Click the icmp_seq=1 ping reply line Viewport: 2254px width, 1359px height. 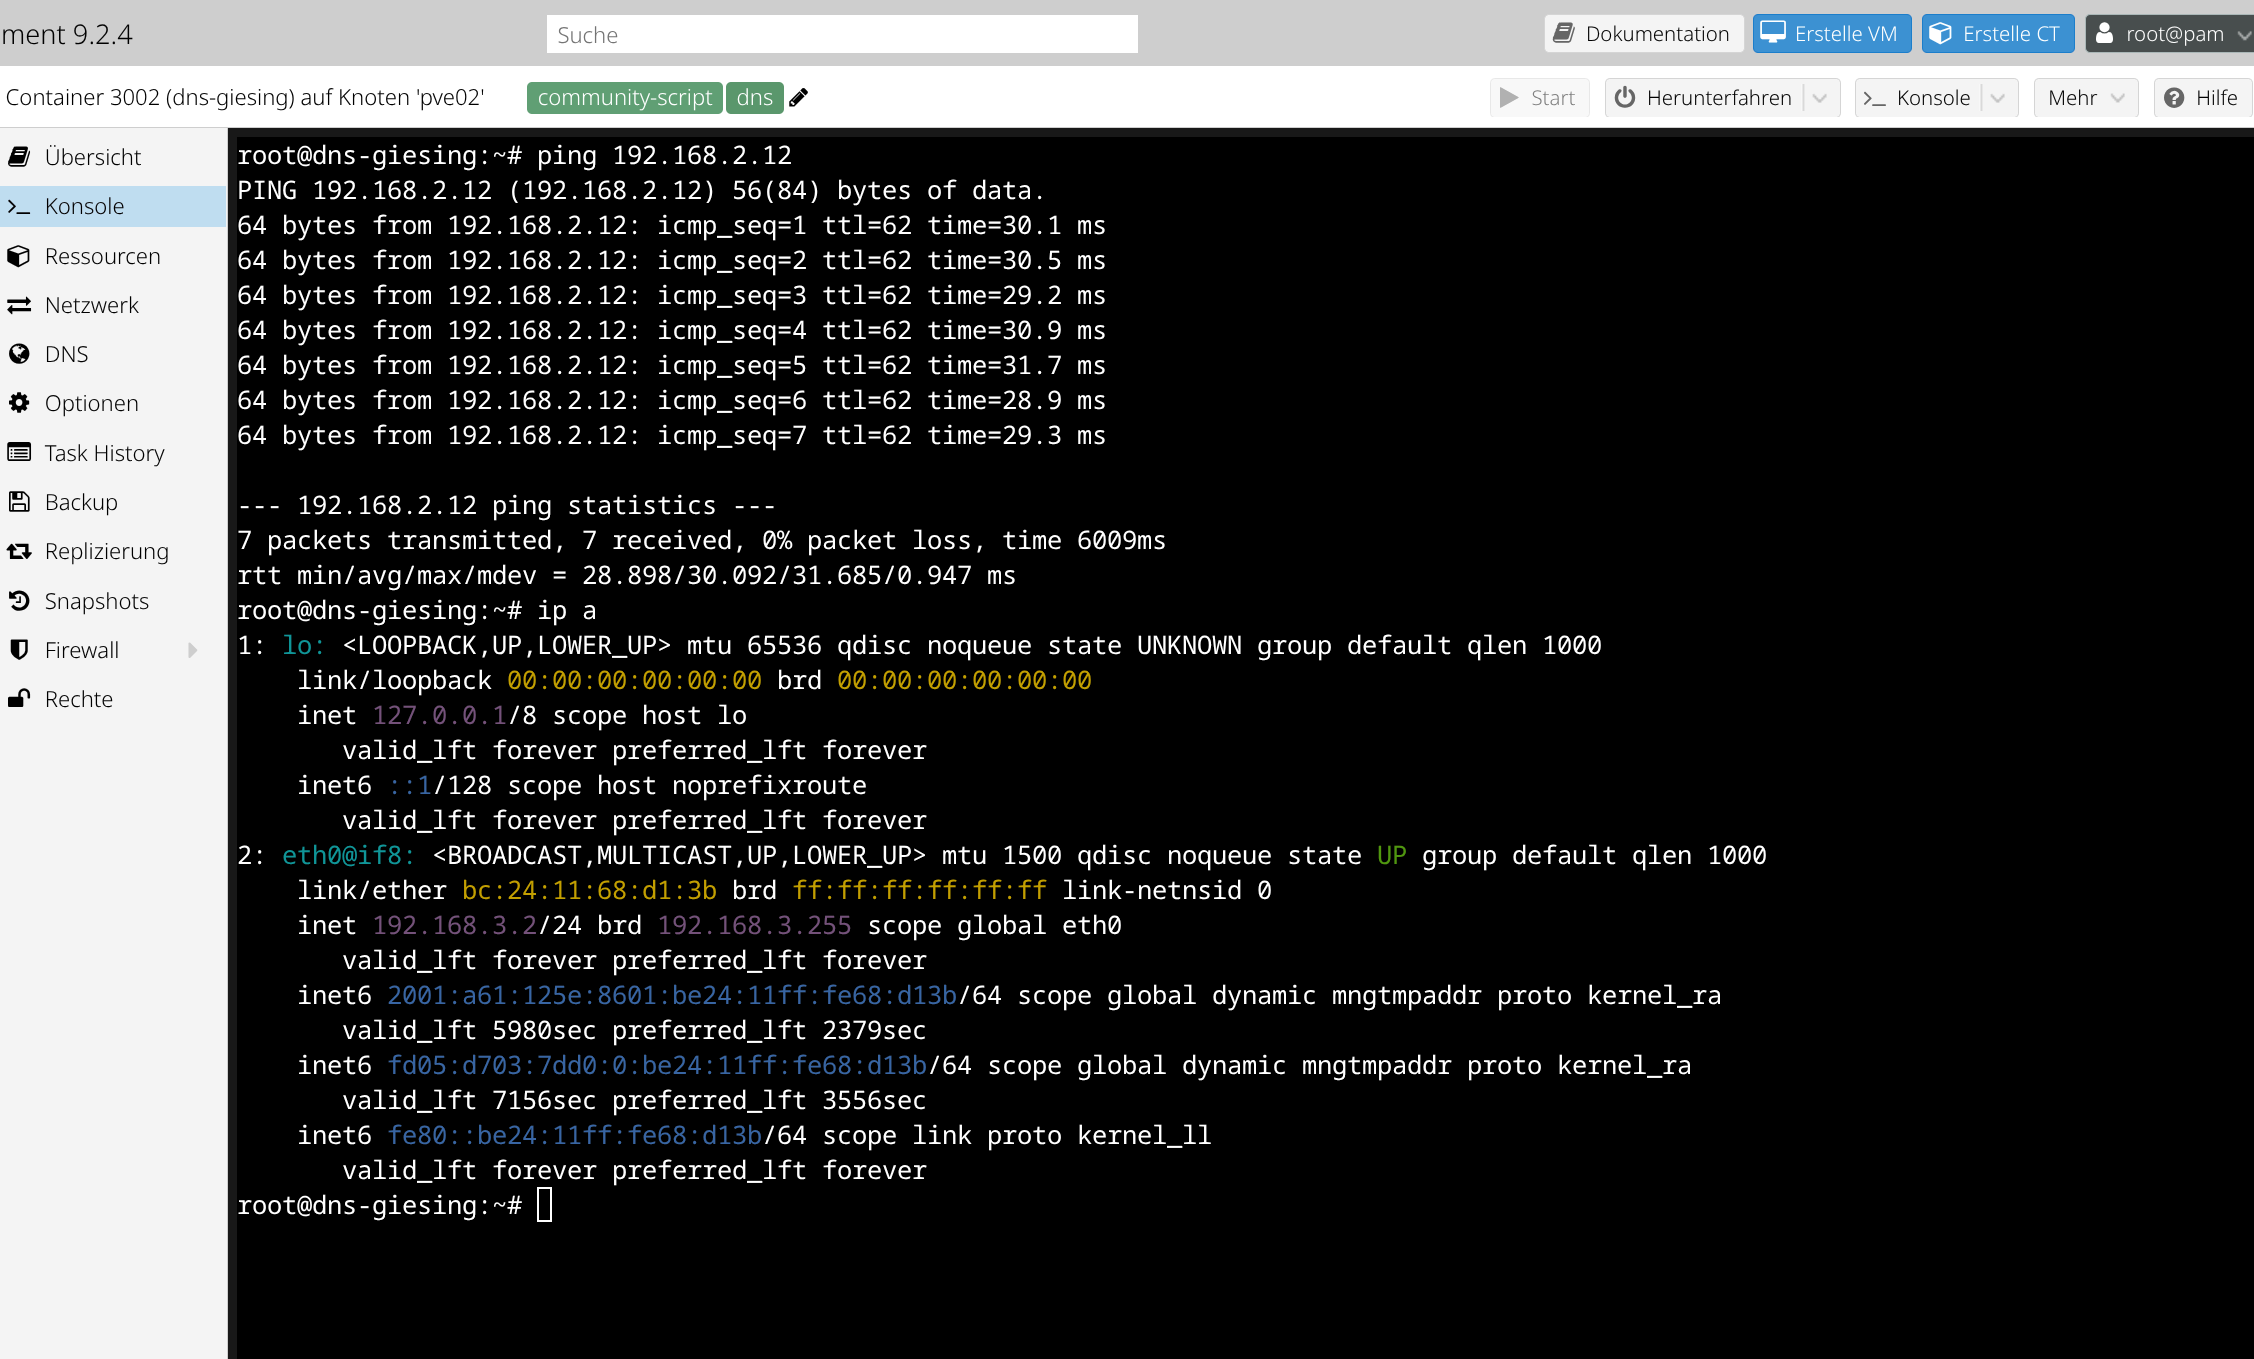click(x=671, y=225)
